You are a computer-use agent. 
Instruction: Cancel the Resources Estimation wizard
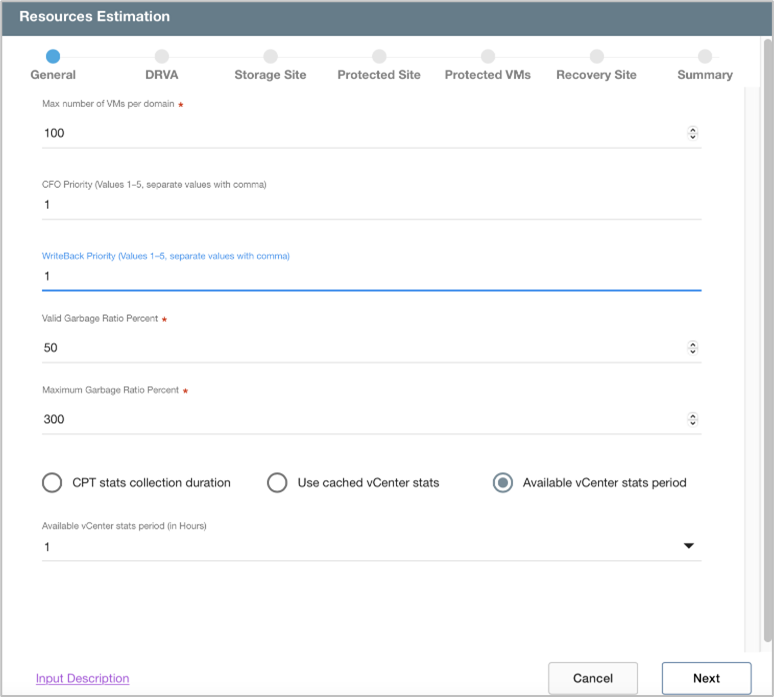593,678
